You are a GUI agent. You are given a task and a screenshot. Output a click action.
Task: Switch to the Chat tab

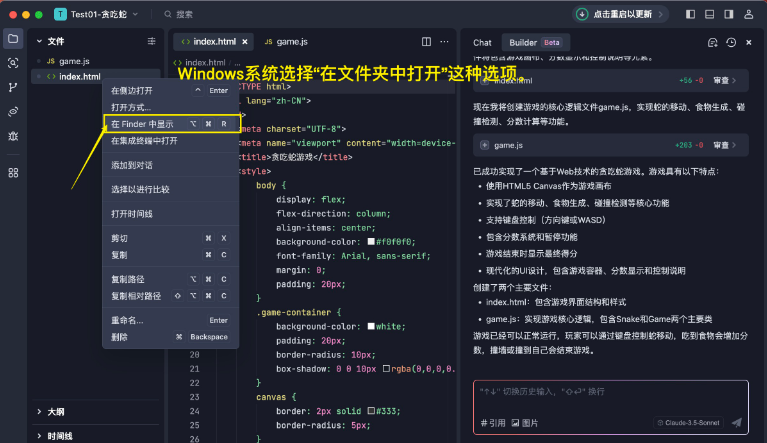click(x=482, y=43)
